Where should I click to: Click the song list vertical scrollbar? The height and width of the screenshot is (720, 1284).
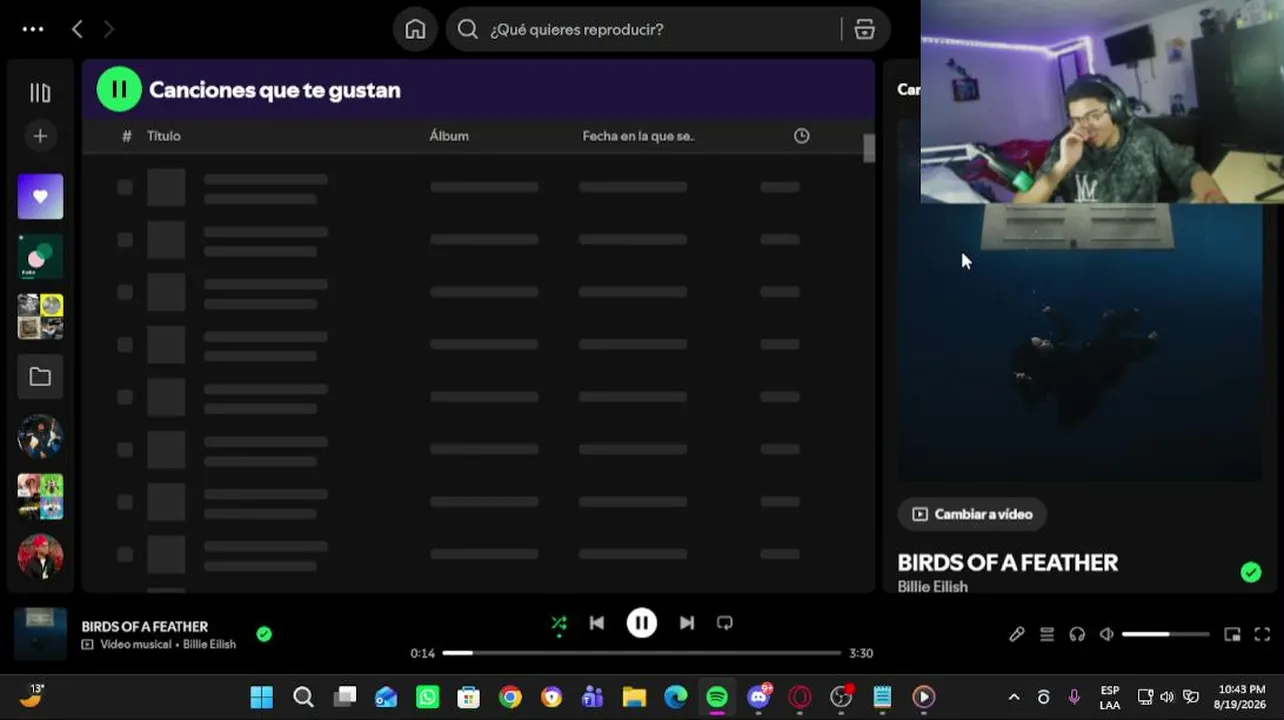(x=869, y=148)
